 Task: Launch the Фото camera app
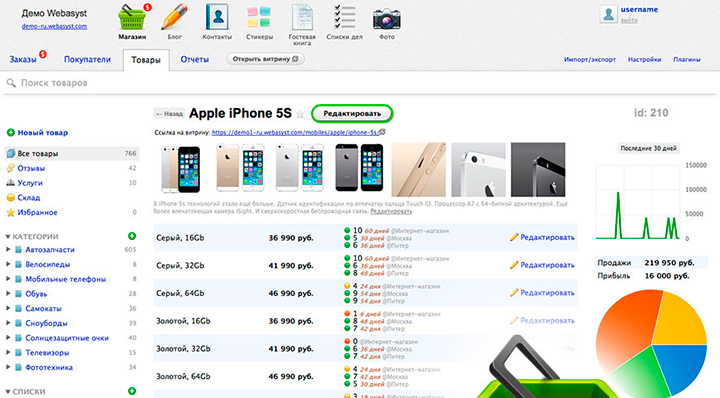pos(387,22)
